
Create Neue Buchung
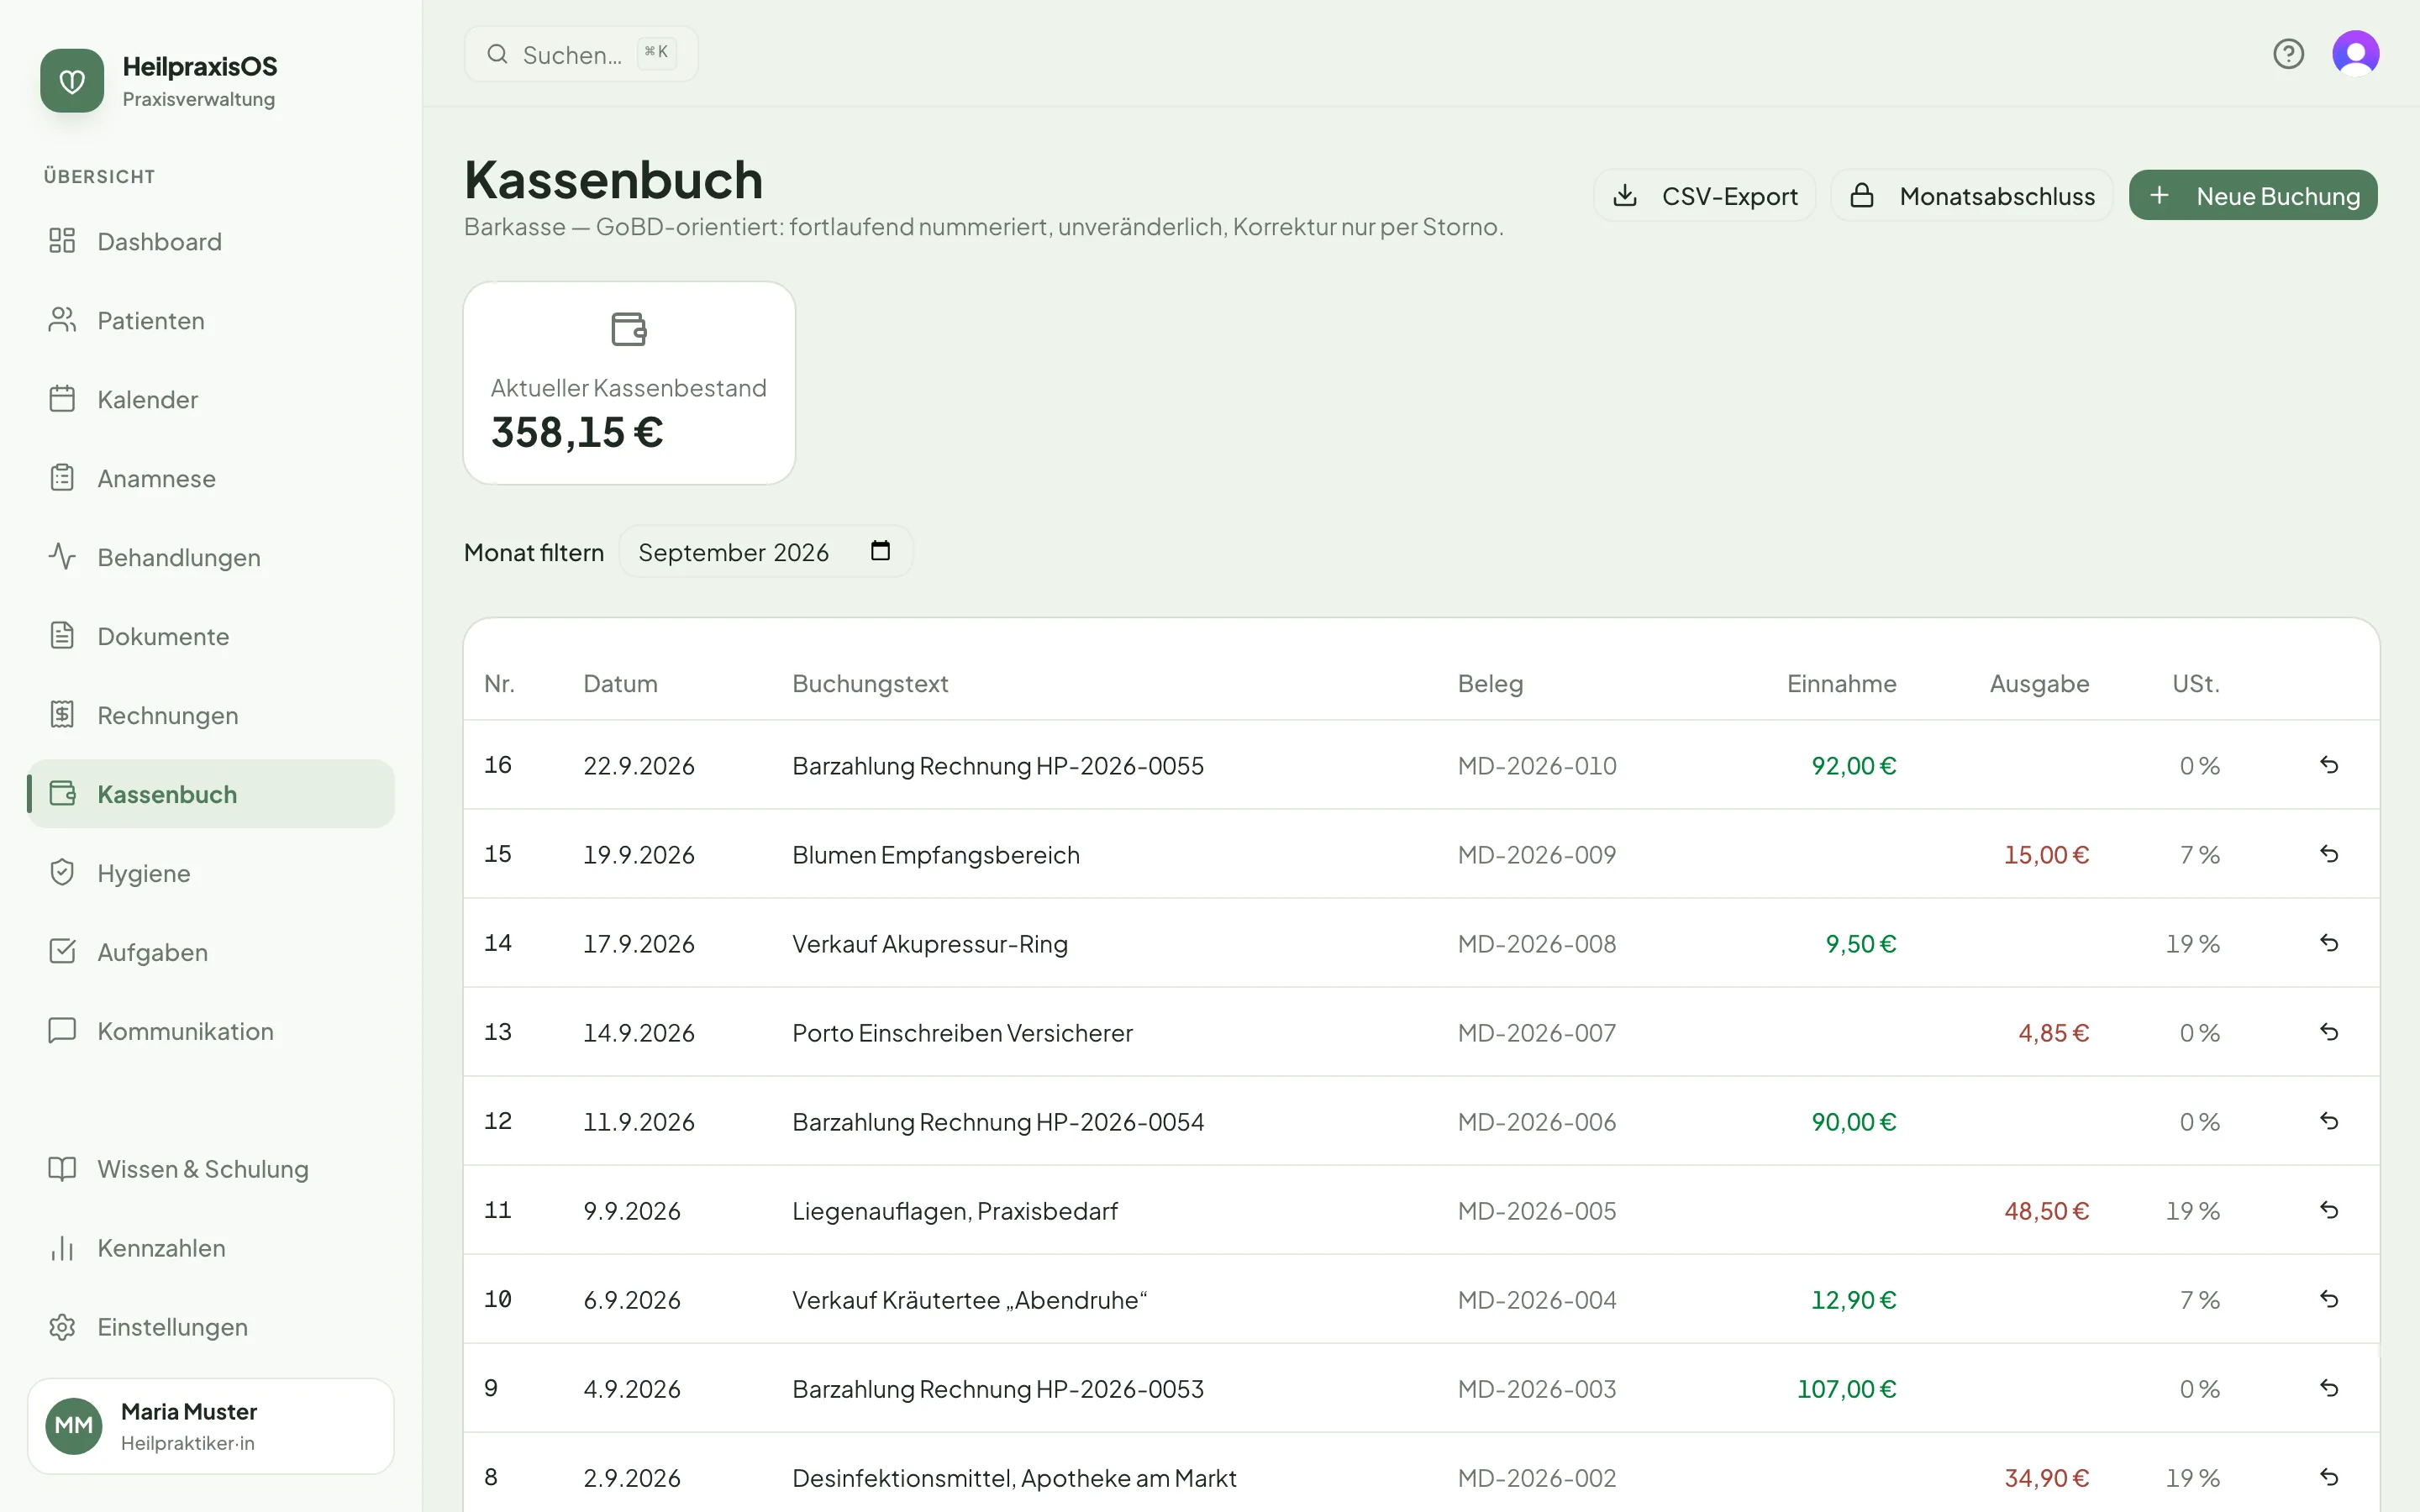pyautogui.click(x=2253, y=195)
